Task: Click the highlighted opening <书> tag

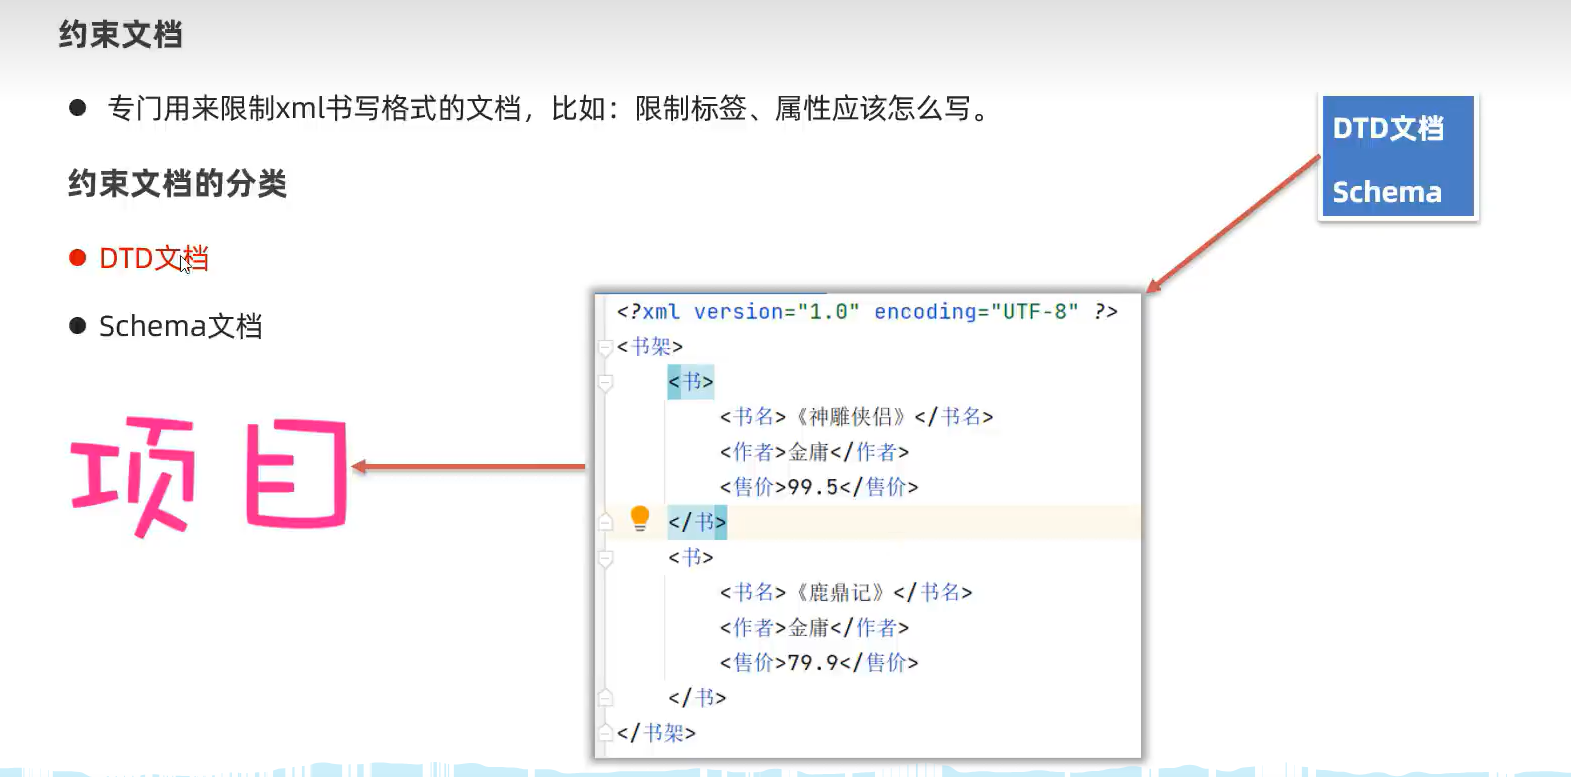Action: (691, 382)
